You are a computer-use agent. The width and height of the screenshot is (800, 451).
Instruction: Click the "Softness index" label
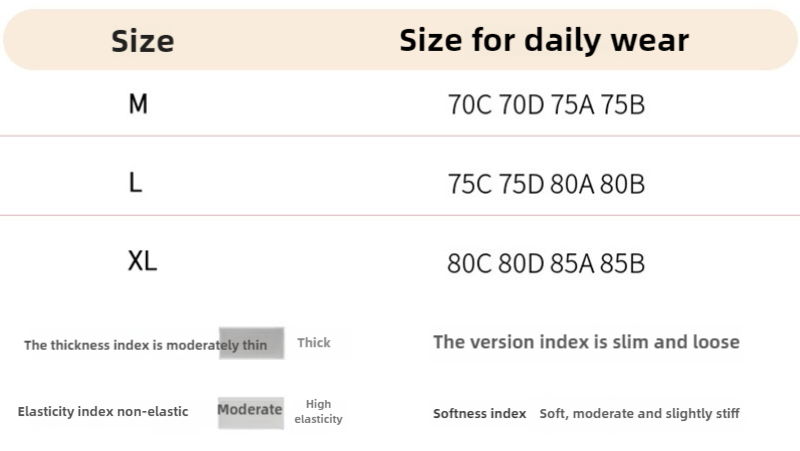tap(479, 413)
